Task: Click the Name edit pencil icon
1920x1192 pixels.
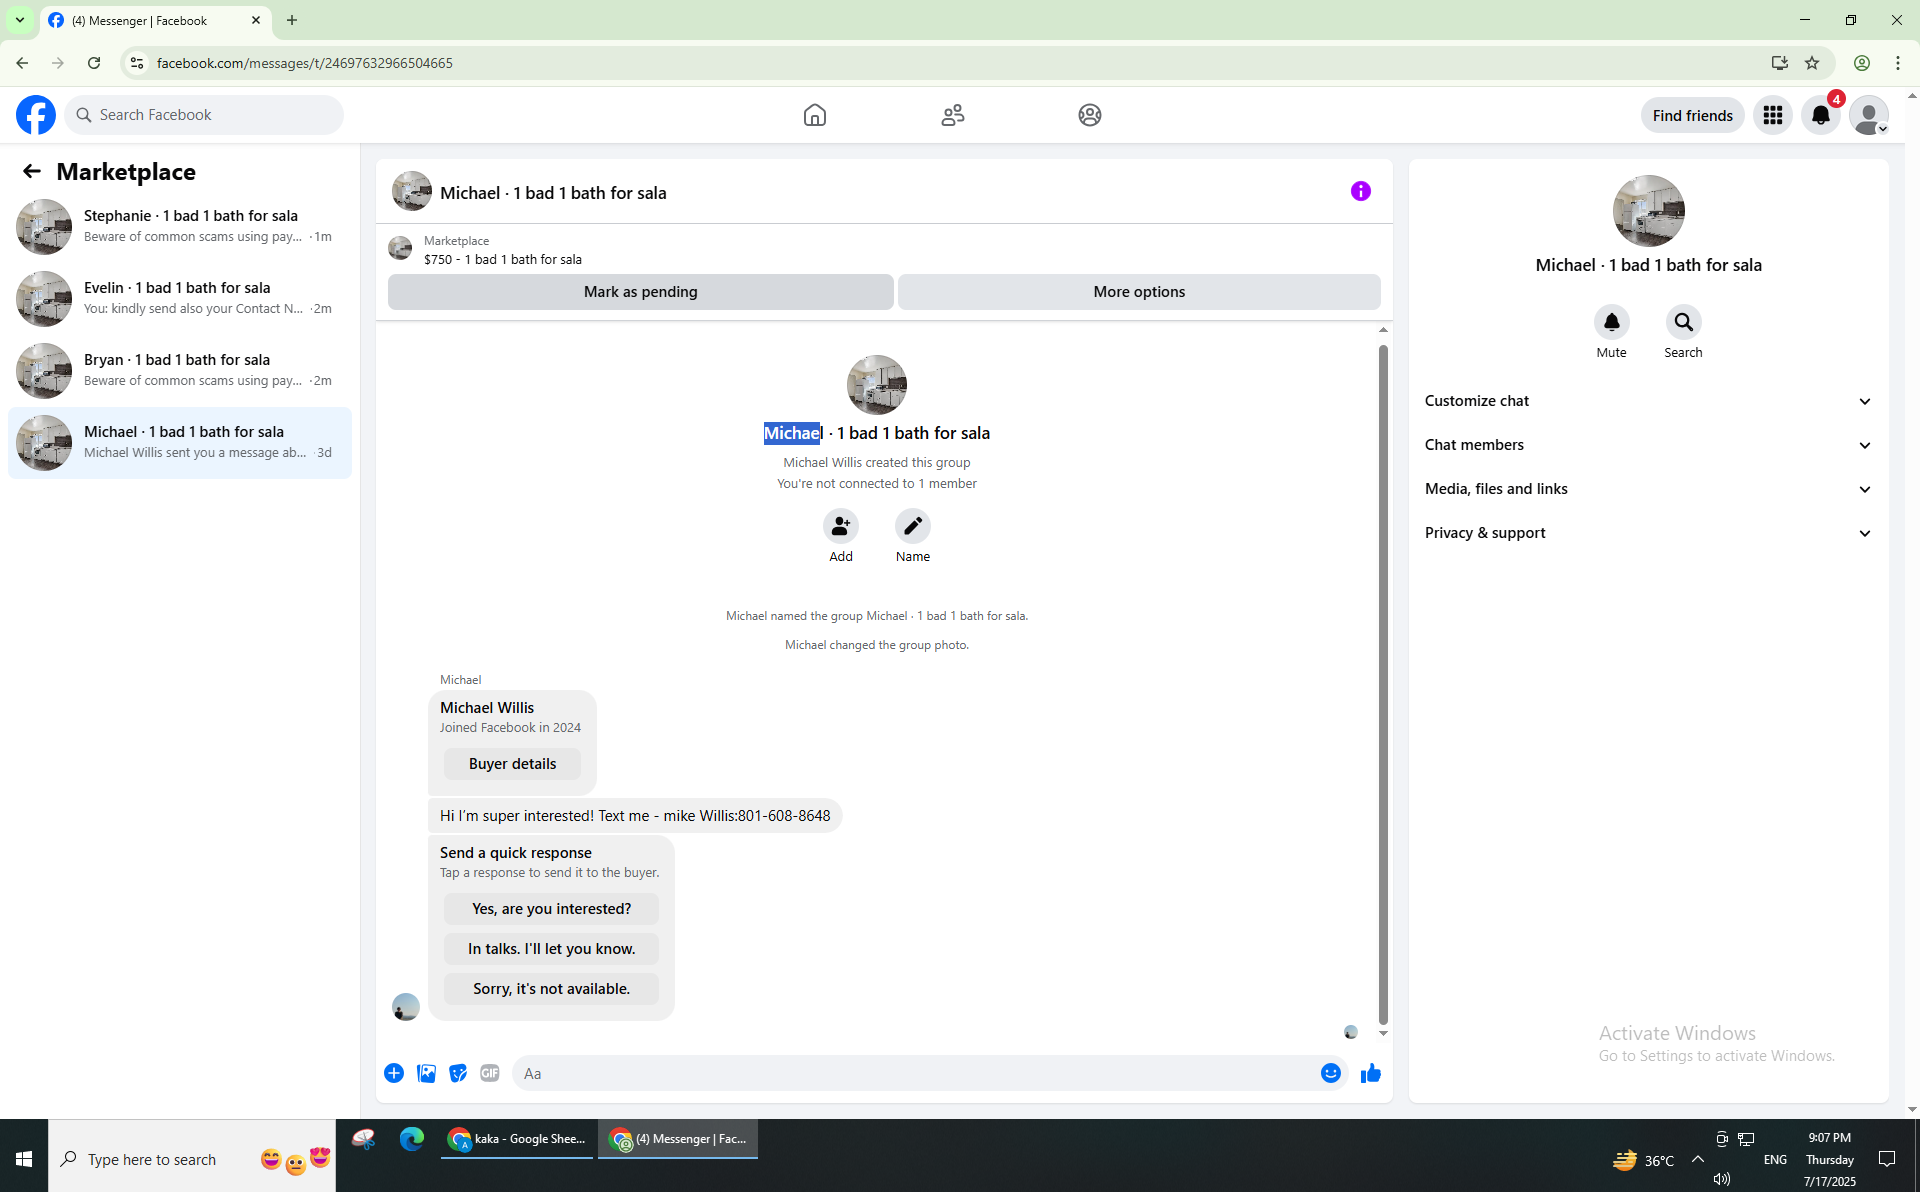Action: pyautogui.click(x=913, y=526)
